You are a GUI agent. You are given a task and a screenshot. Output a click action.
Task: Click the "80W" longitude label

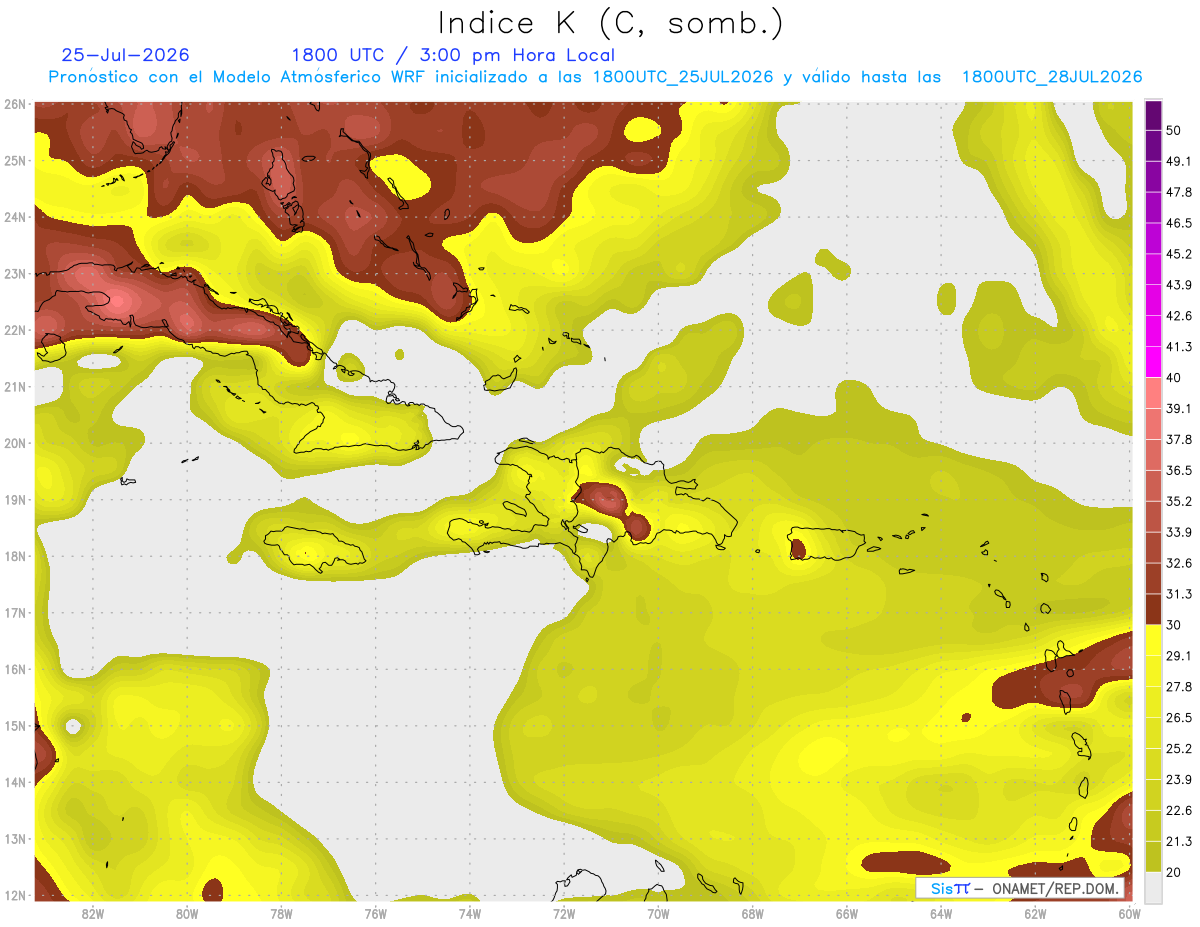click(187, 913)
